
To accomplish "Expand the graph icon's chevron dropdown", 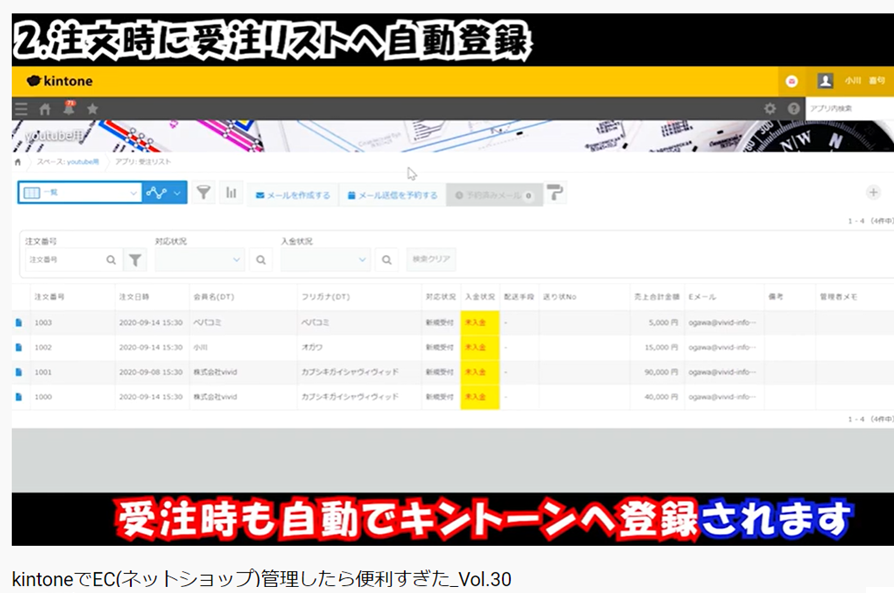I will (x=176, y=192).
